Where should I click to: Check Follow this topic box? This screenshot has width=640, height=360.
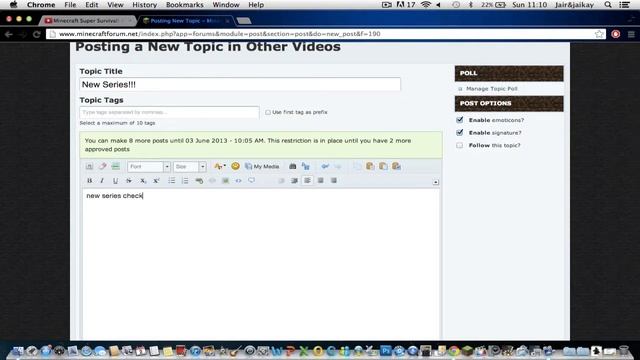pyautogui.click(x=460, y=145)
